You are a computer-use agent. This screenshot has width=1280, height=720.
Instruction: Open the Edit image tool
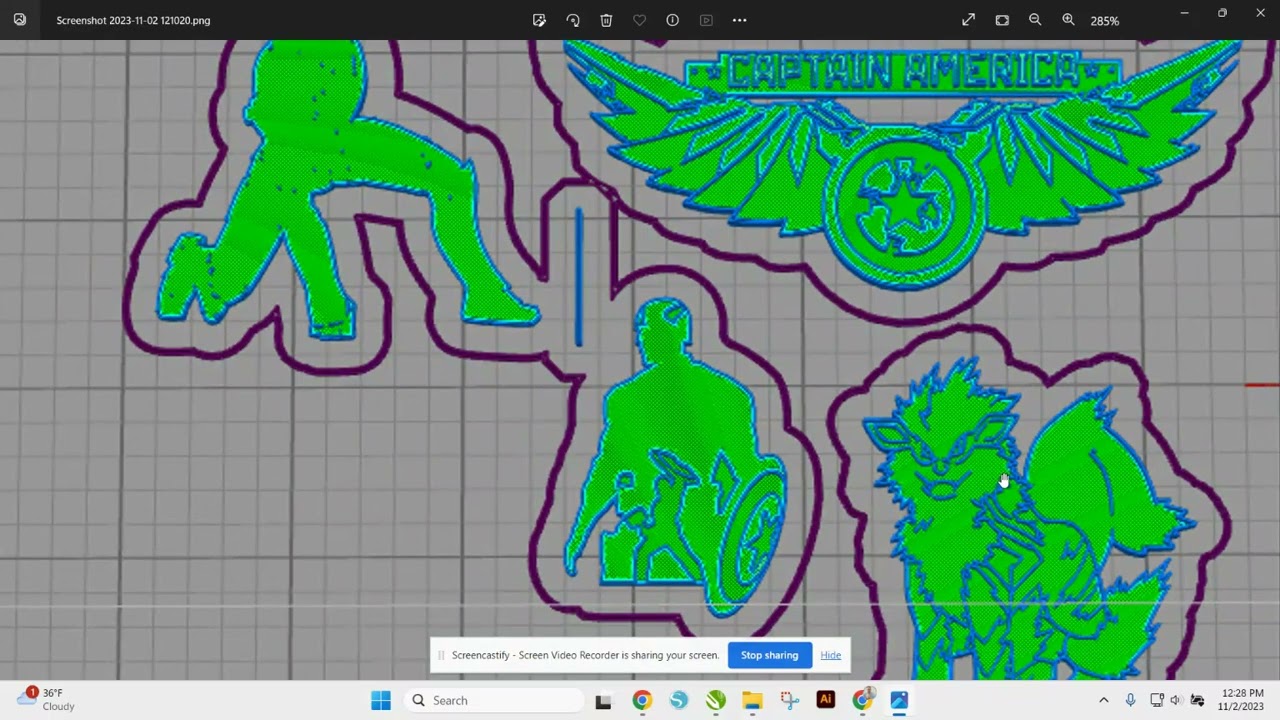pos(539,20)
